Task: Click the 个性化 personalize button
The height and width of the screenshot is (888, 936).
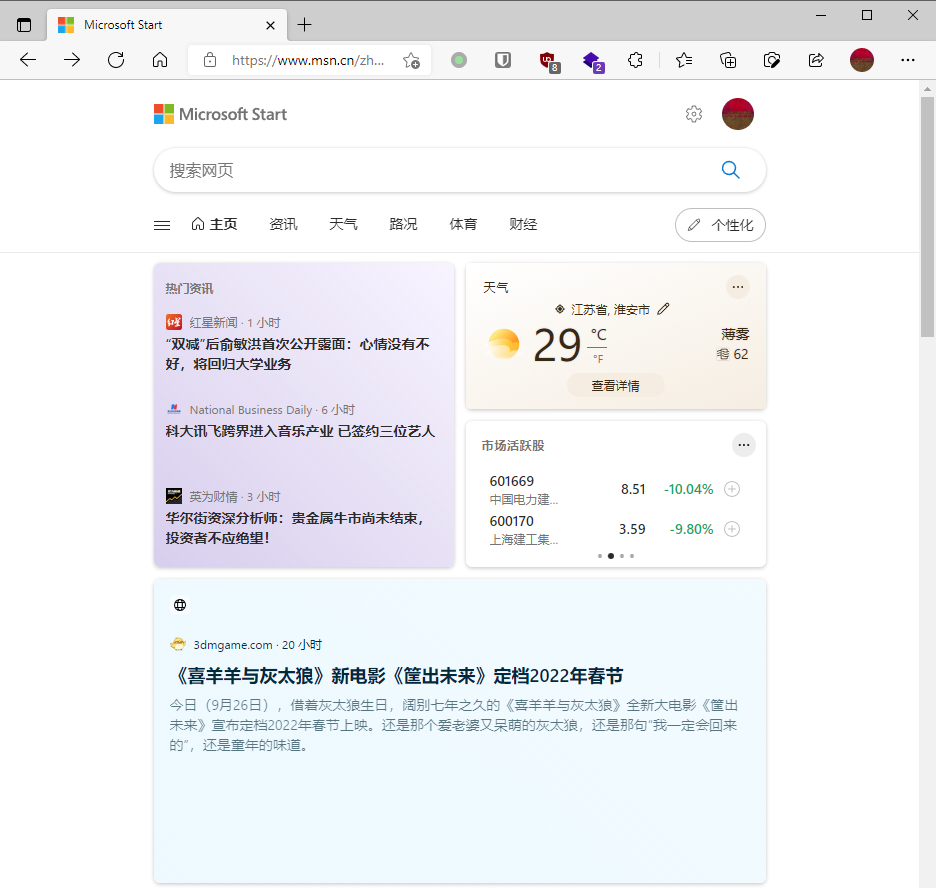Action: point(720,225)
